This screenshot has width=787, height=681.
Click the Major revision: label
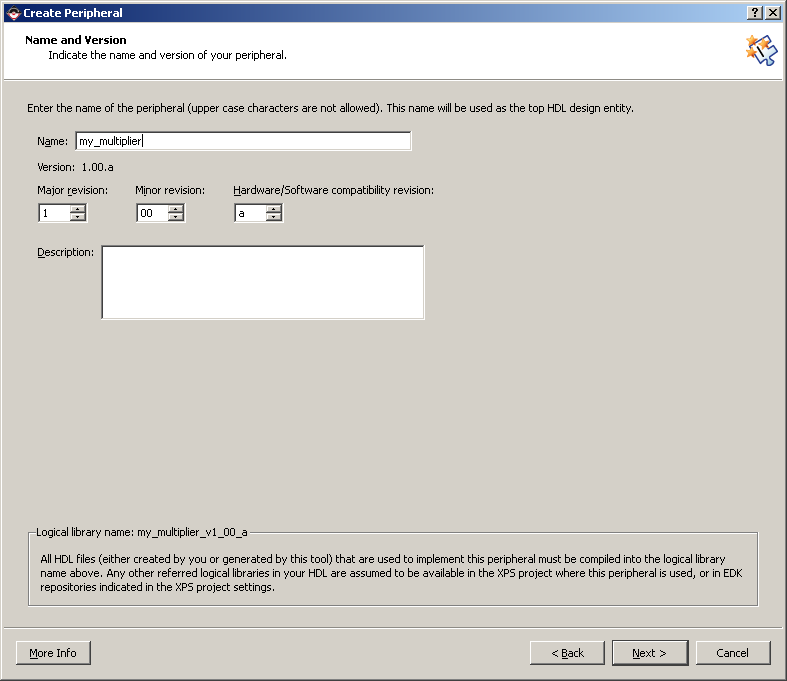point(72,190)
